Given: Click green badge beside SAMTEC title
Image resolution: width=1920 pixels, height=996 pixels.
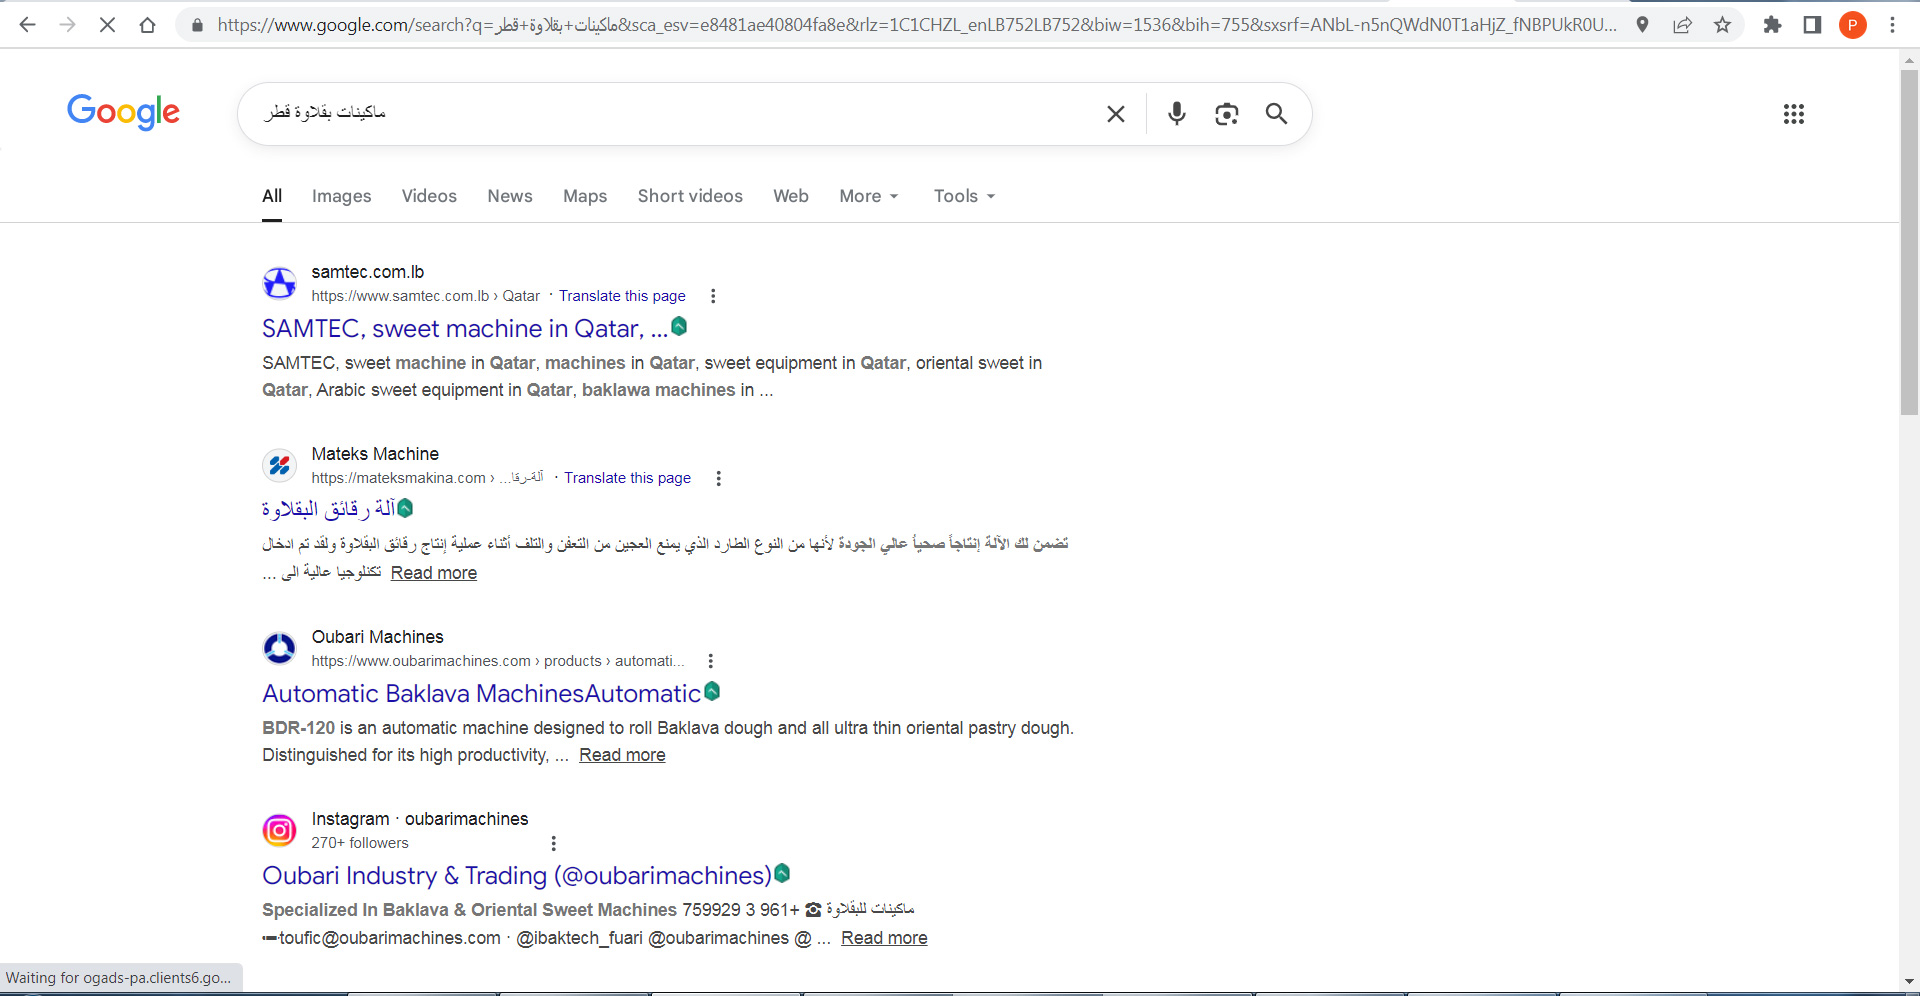Looking at the screenshot, I should (x=679, y=326).
